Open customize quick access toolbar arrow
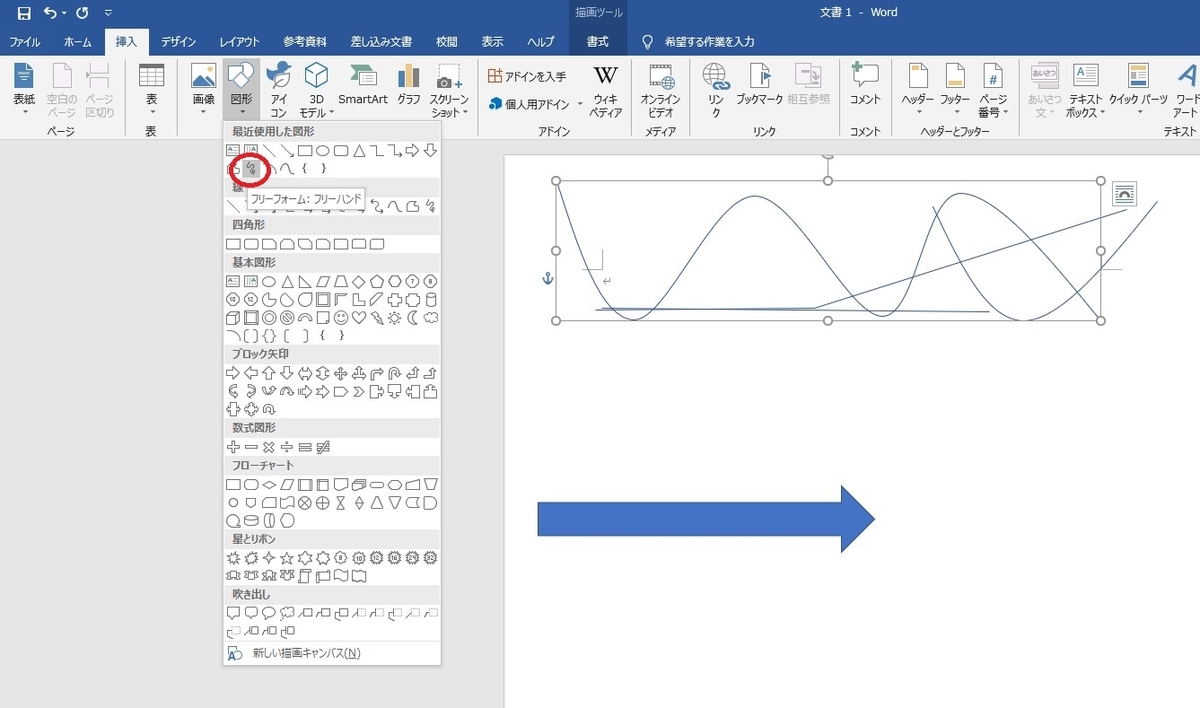1200x708 pixels. (x=108, y=14)
